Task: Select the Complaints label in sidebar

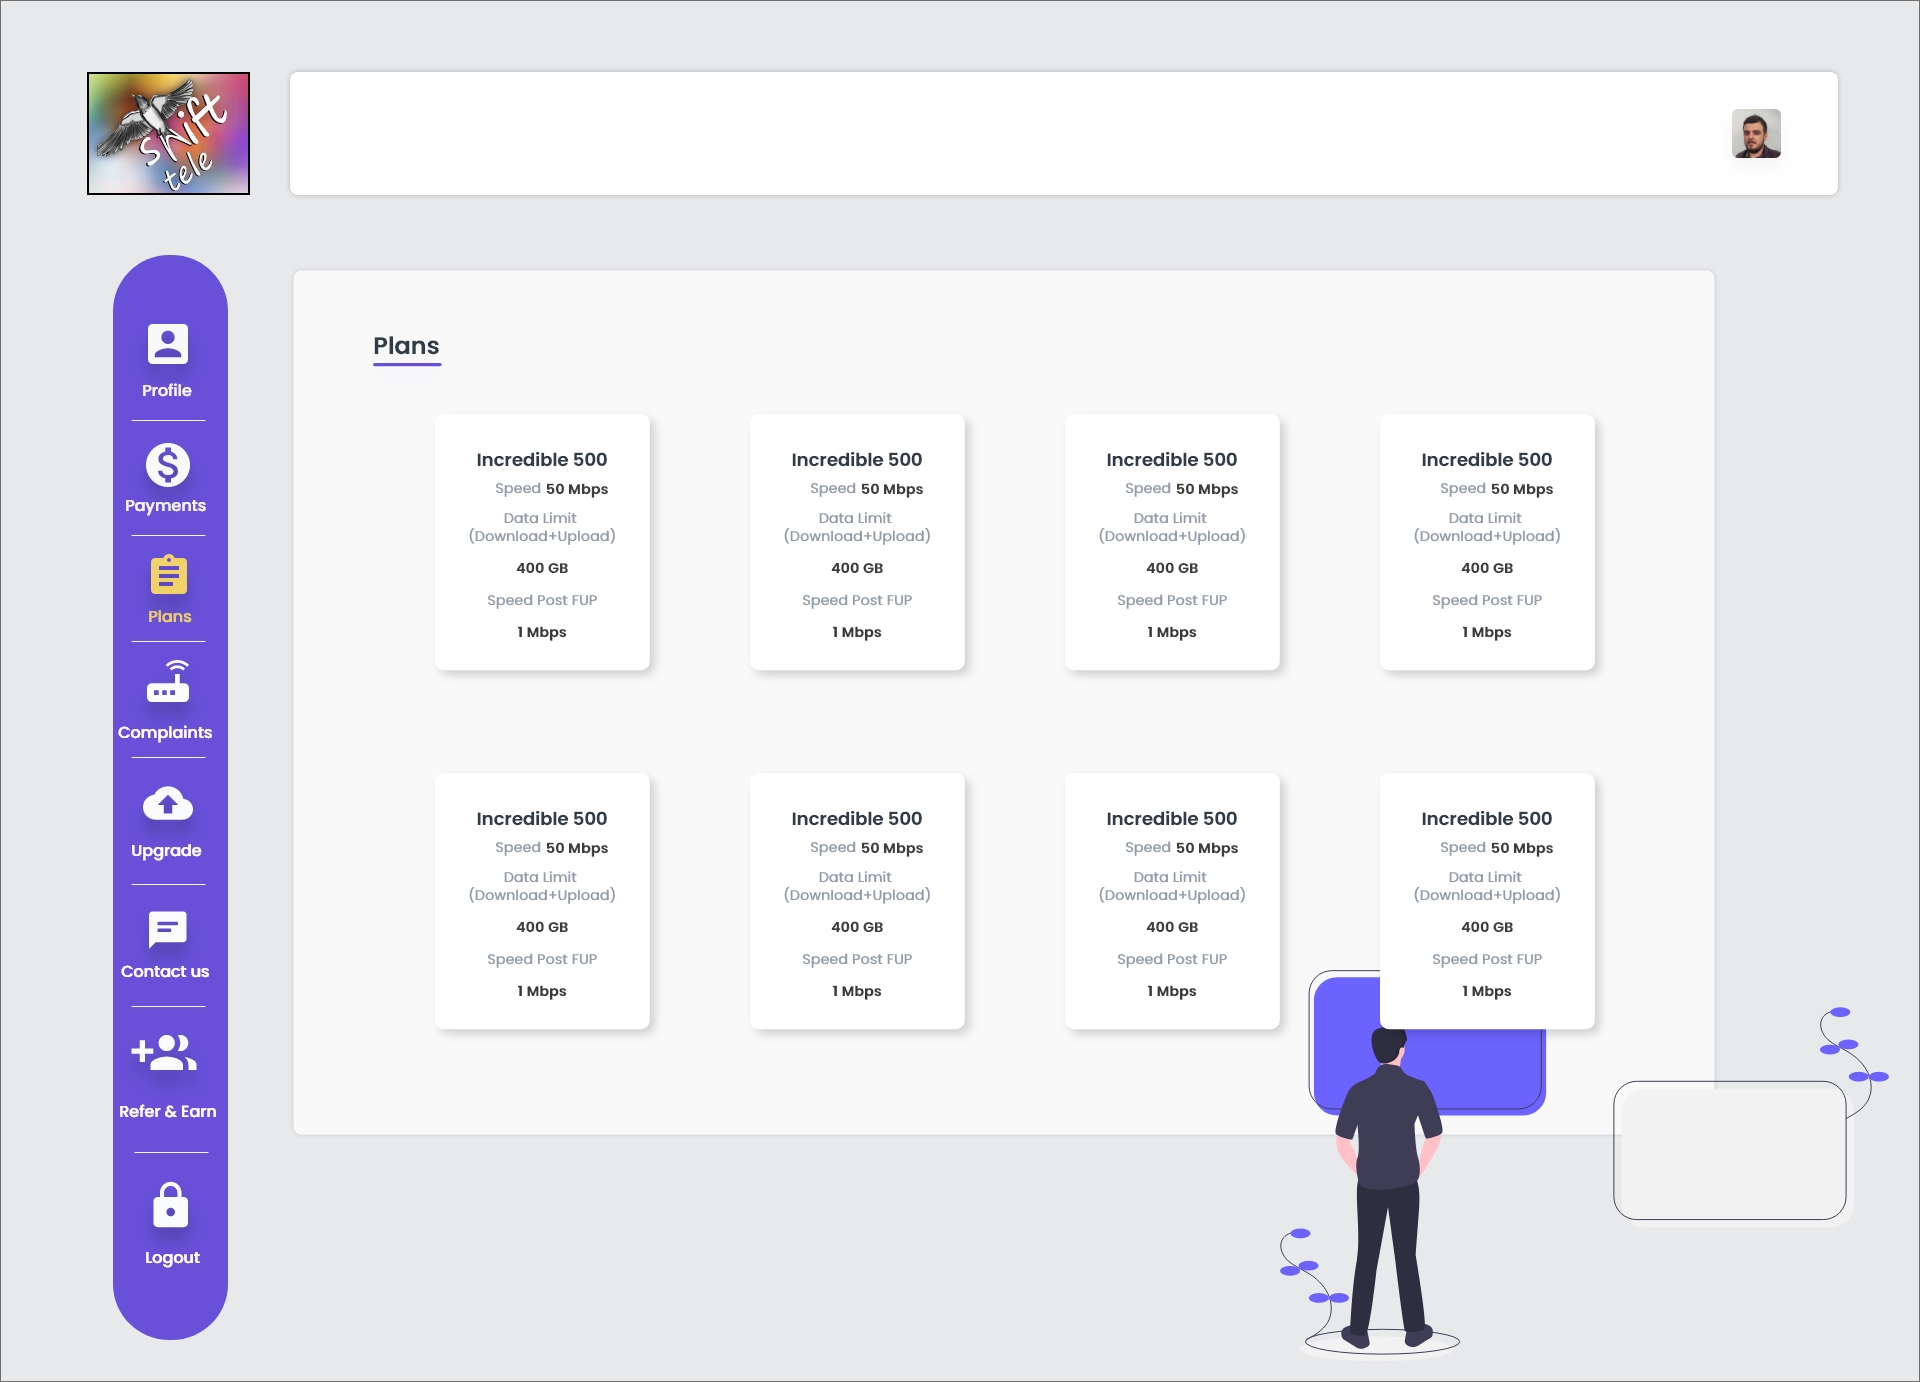Action: point(165,733)
